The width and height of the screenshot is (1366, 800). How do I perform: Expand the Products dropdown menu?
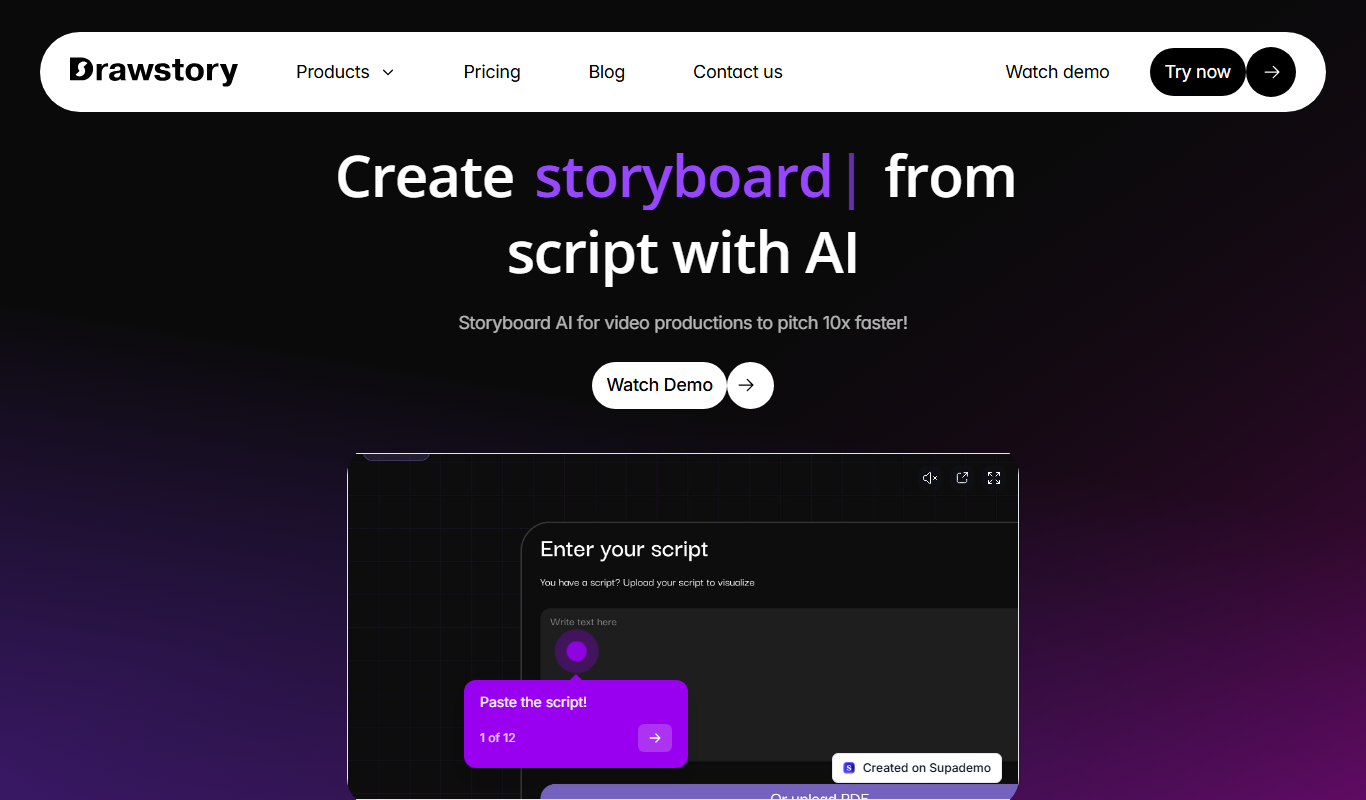(345, 72)
